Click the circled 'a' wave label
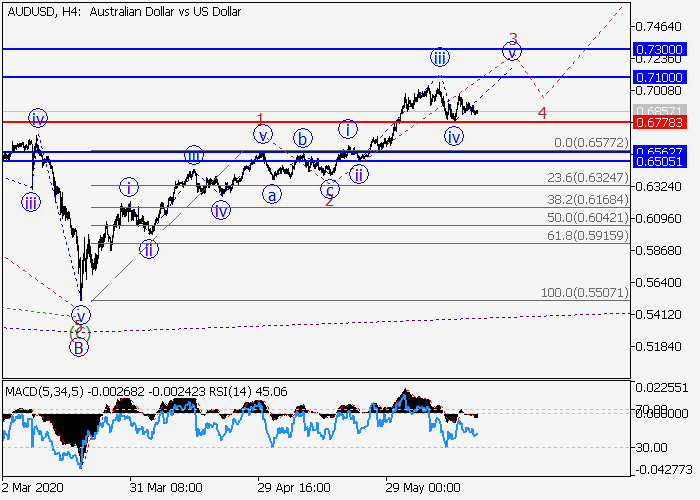This screenshot has height=500, width=700. click(x=272, y=195)
